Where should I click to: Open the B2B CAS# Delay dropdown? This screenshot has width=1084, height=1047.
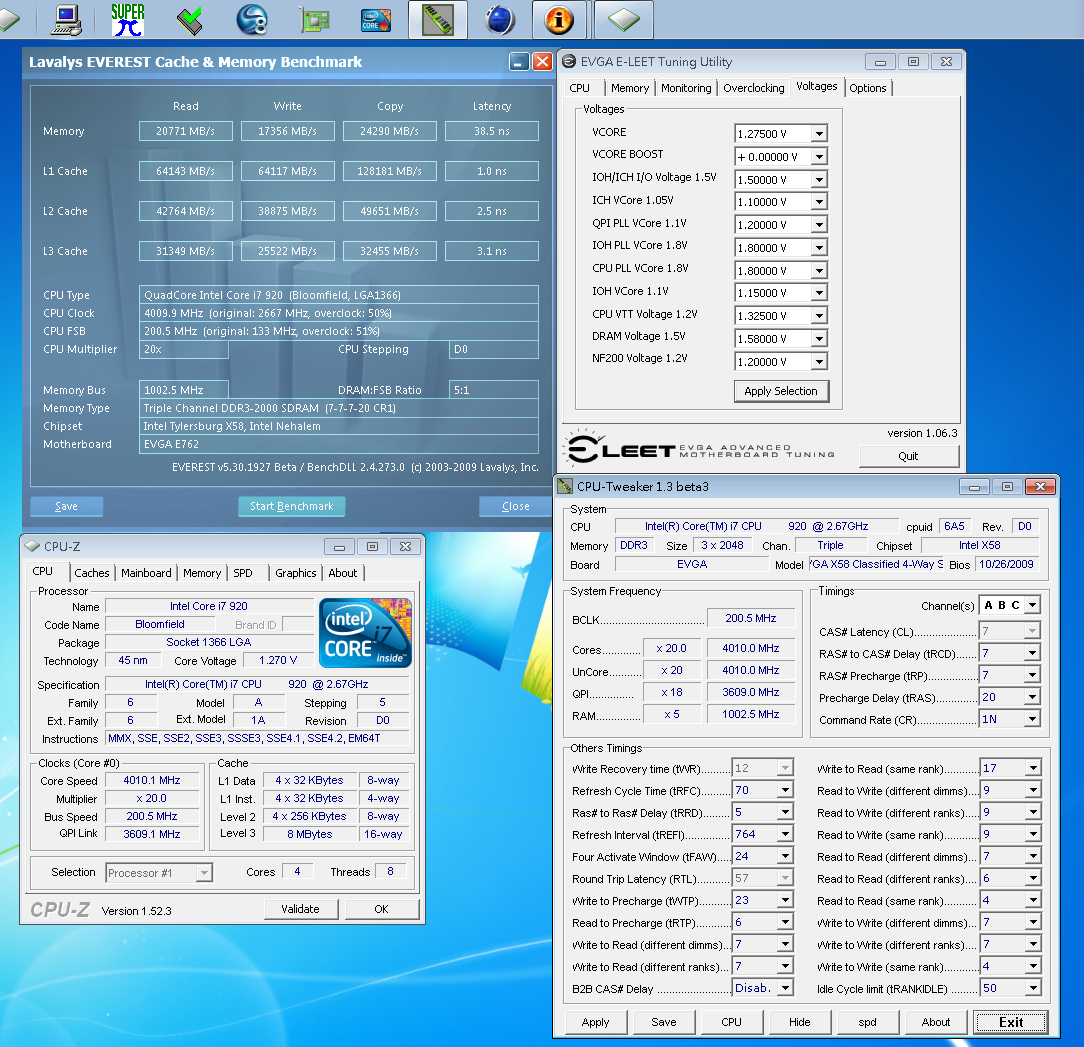click(x=785, y=988)
